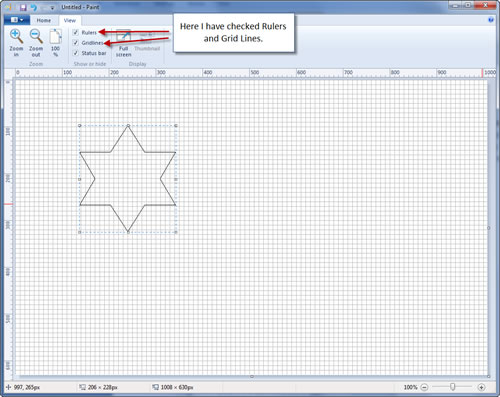Click the star selection's left-middle handle
500x397 pixels.
pyautogui.click(x=80, y=179)
